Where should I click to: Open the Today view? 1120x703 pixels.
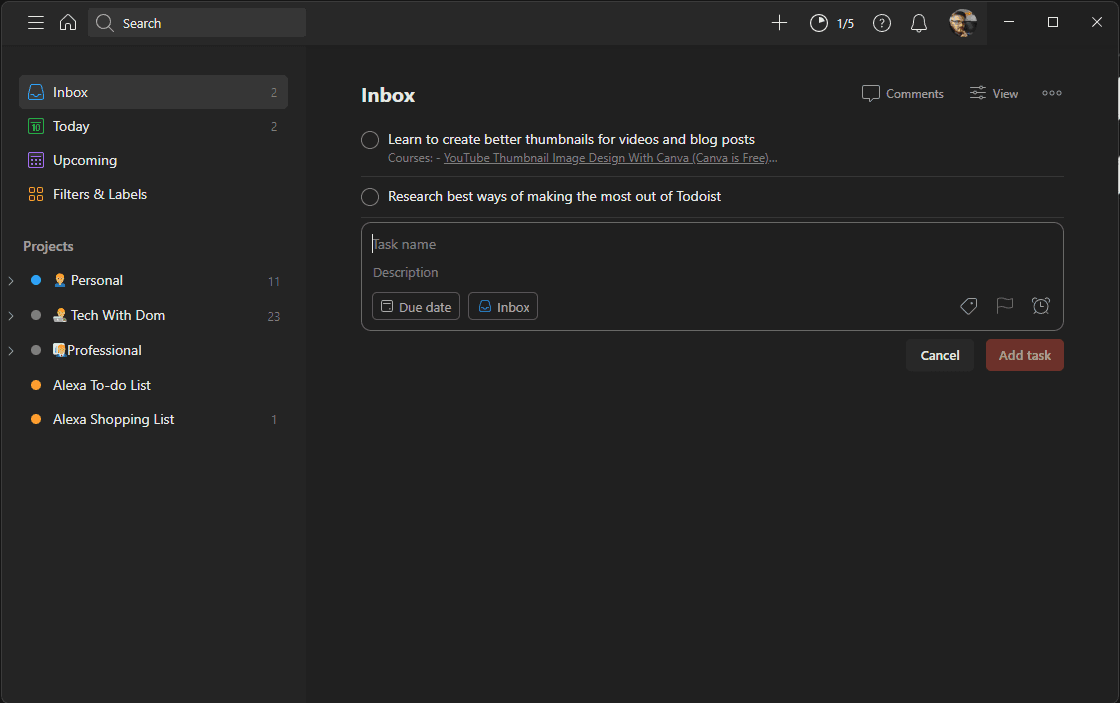click(154, 126)
